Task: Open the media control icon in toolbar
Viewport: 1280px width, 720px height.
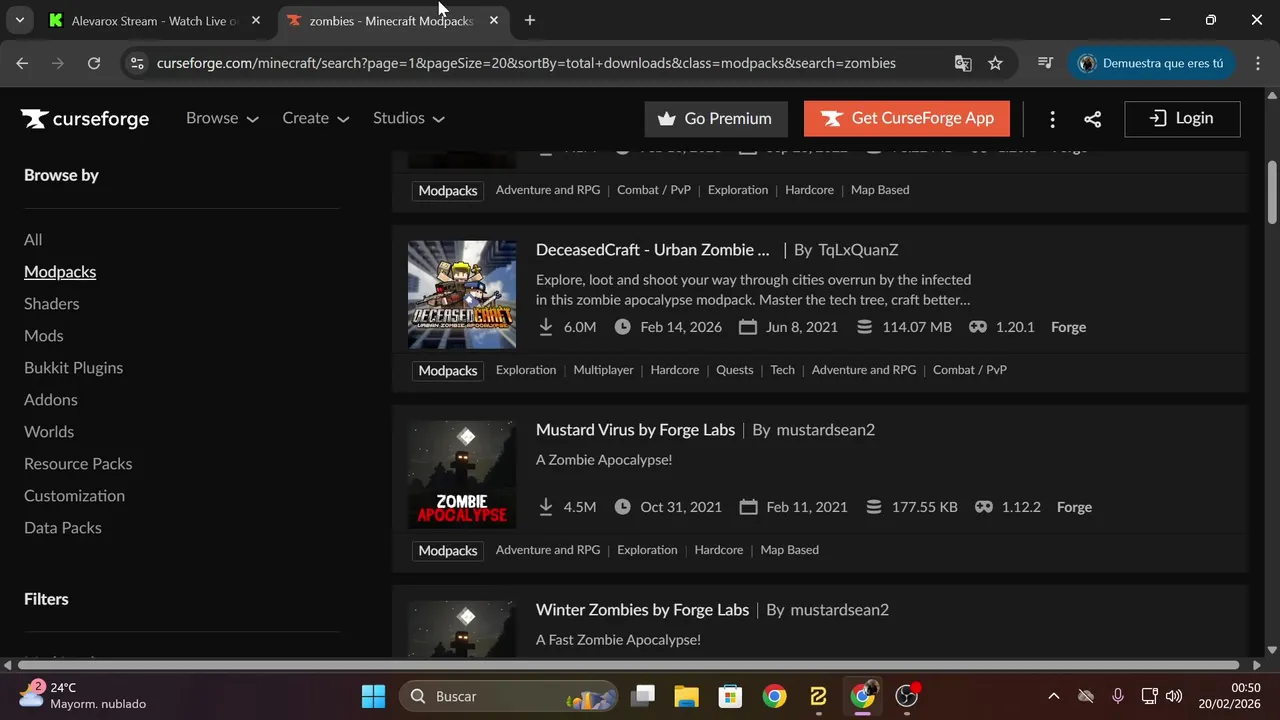Action: [x=1045, y=63]
